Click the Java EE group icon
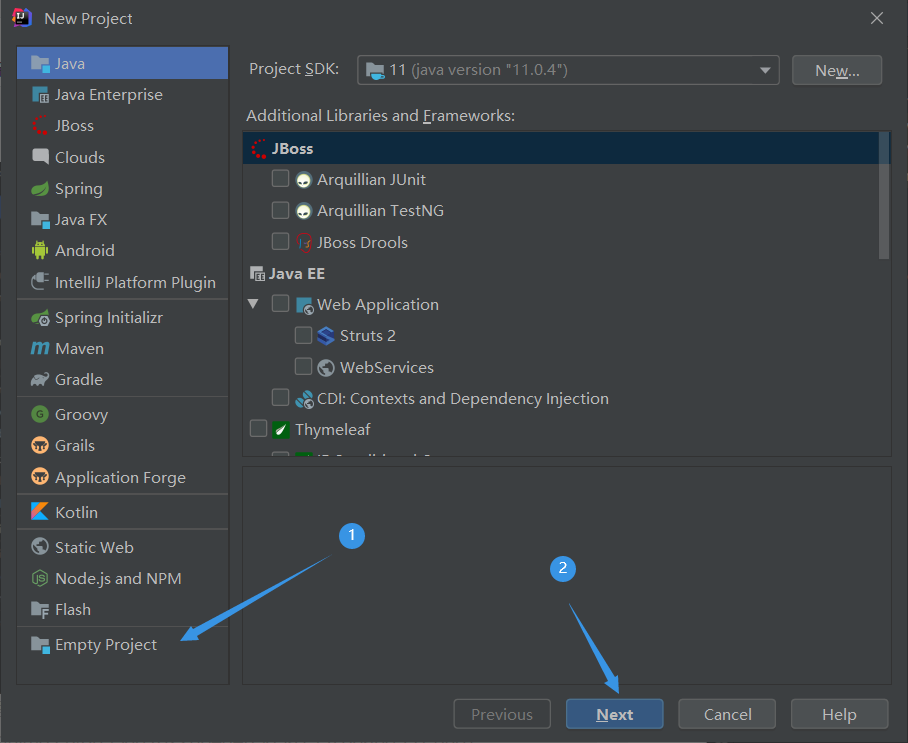The image size is (908, 743). (x=257, y=273)
